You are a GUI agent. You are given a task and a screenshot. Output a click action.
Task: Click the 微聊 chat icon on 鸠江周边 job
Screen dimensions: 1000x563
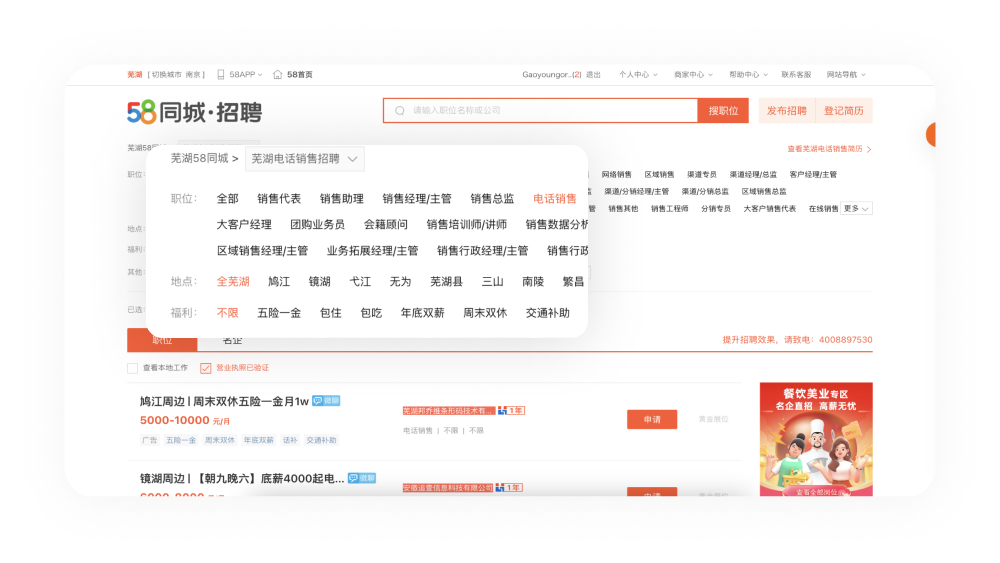pos(326,401)
